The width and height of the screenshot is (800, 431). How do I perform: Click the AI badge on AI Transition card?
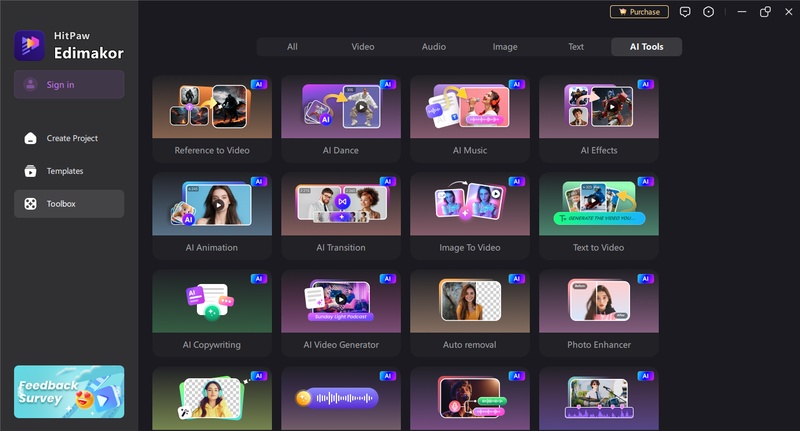(x=388, y=181)
